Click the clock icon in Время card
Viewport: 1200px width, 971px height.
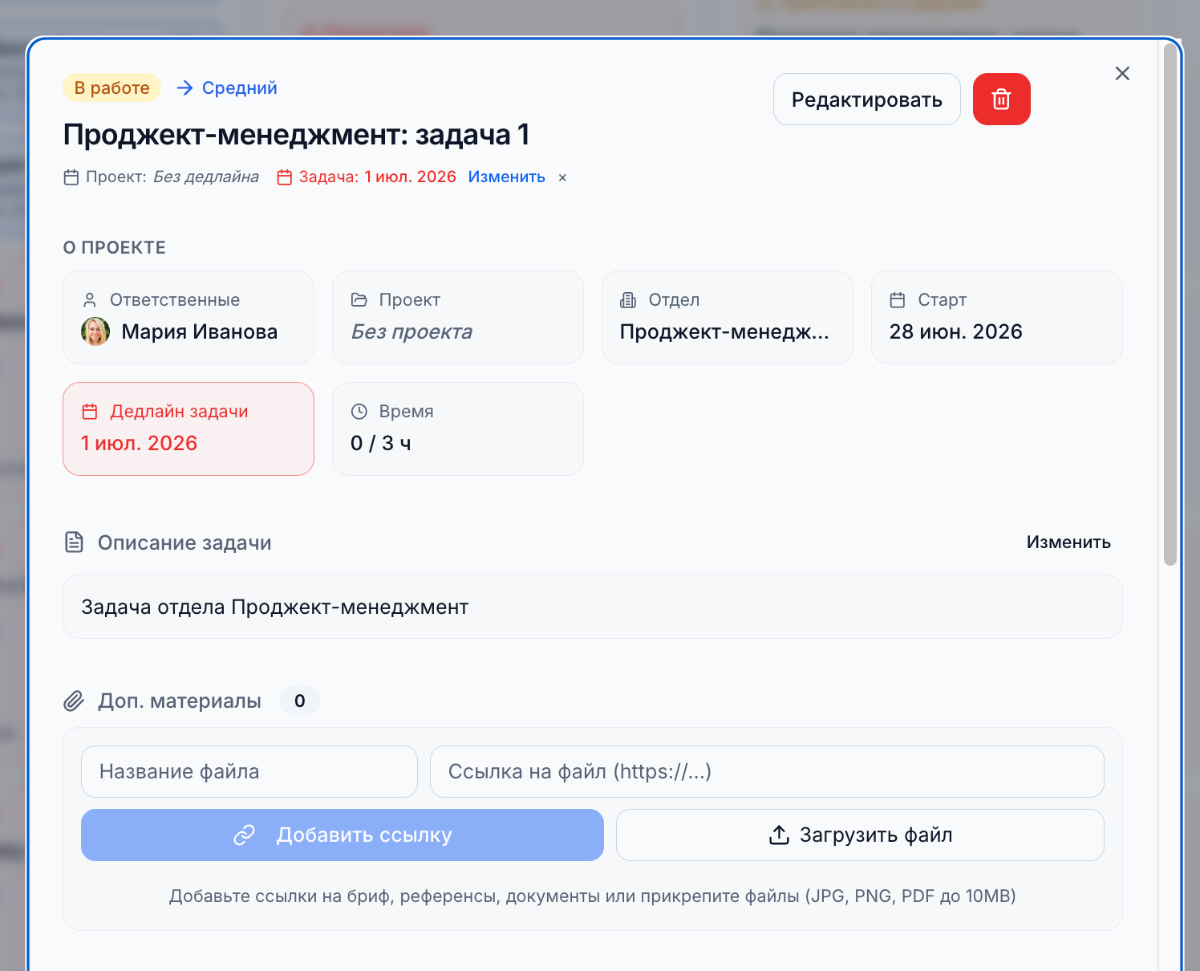point(359,412)
